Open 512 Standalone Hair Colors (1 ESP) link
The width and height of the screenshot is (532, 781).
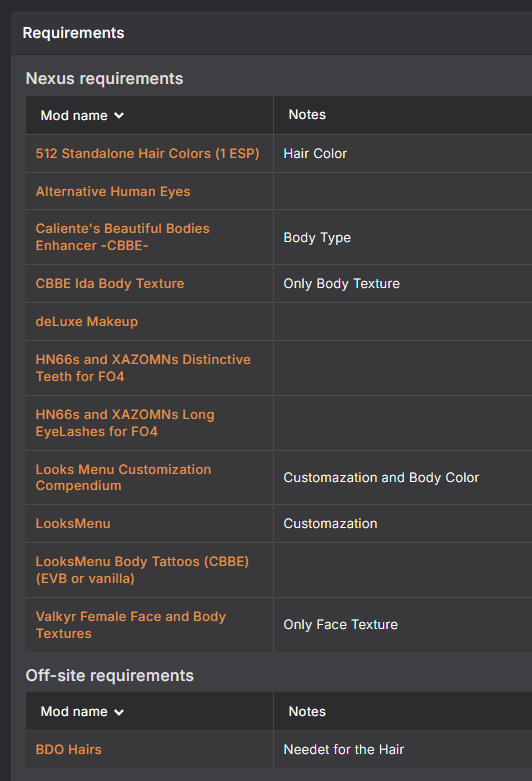click(147, 153)
